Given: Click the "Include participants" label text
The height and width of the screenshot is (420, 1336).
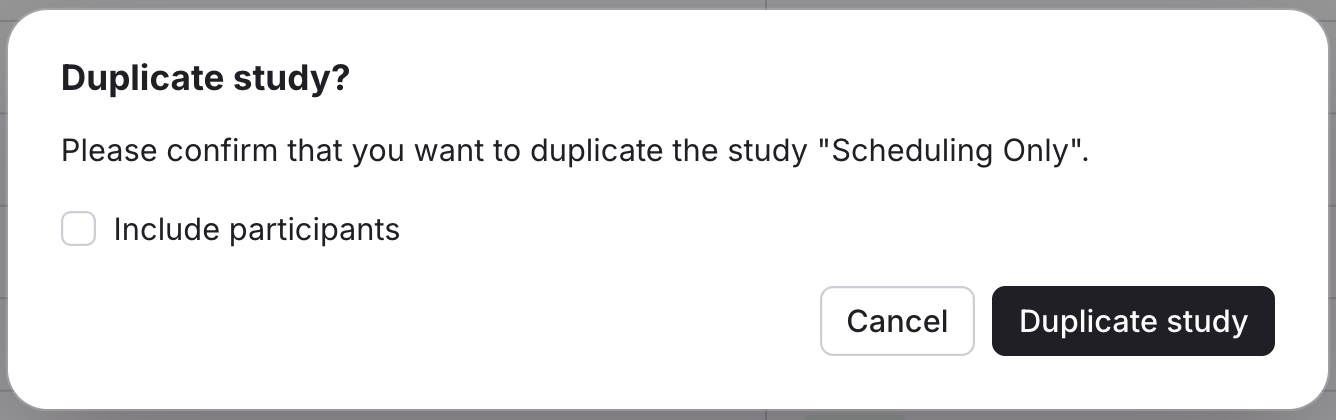Looking at the screenshot, I should [256, 230].
